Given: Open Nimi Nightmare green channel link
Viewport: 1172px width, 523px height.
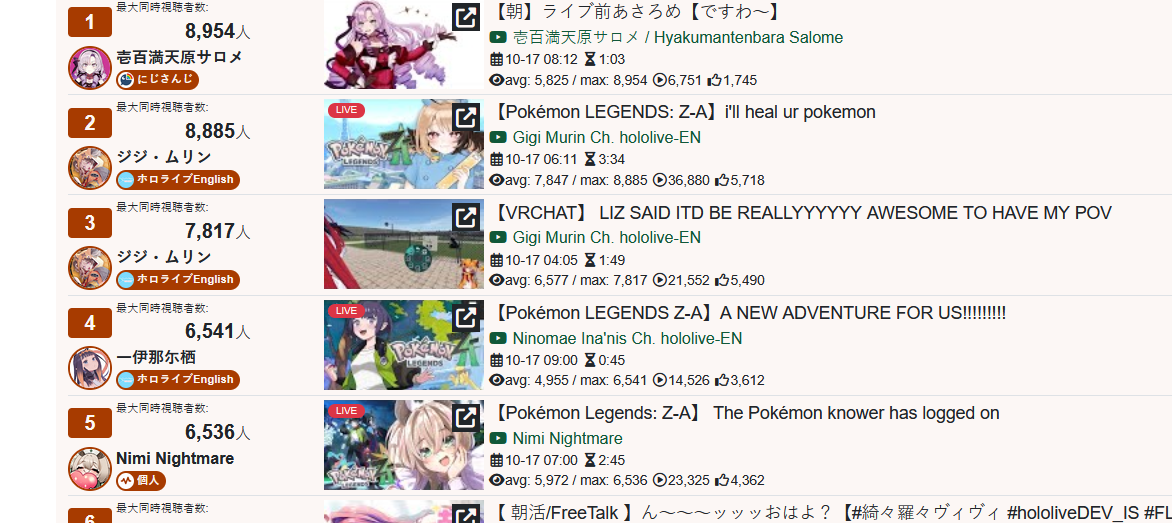Looking at the screenshot, I should pyautogui.click(x=567, y=439).
